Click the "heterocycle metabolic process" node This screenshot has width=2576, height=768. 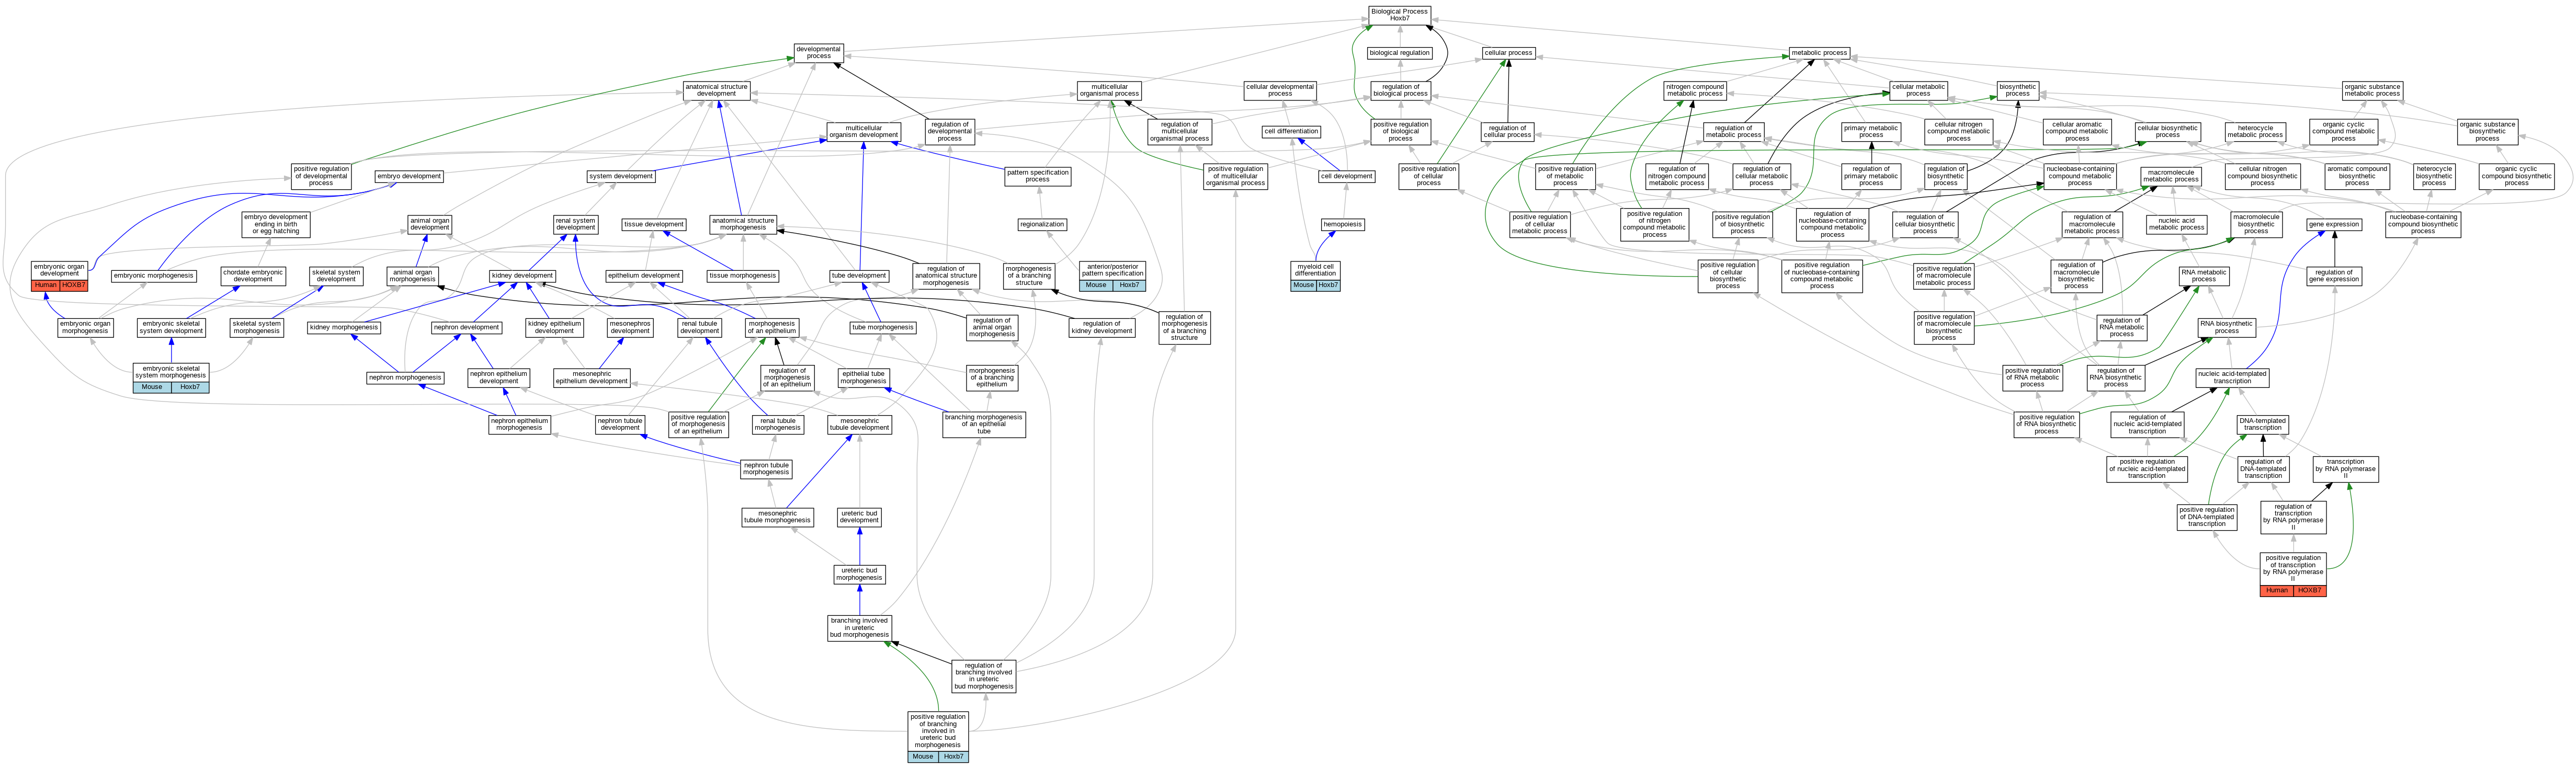[x=2255, y=131]
